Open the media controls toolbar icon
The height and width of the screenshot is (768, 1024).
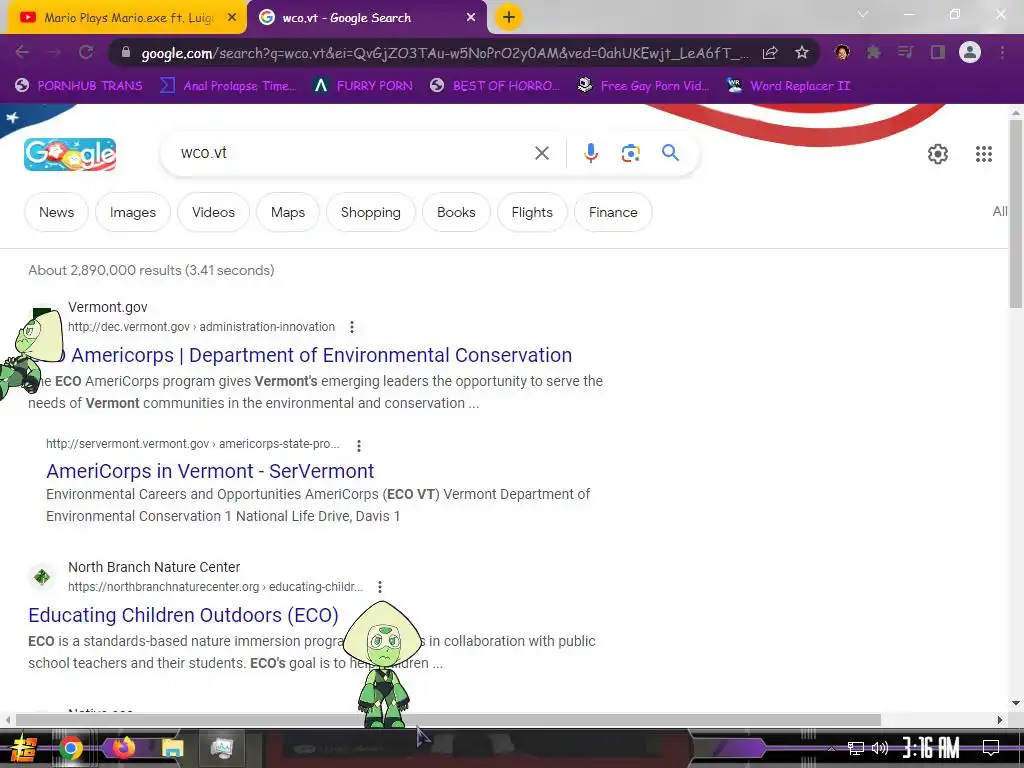point(905,52)
